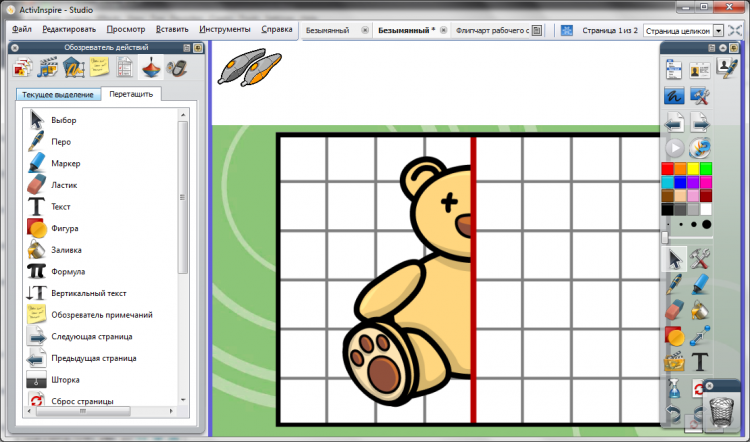The image size is (750, 442).
Task: Pick the red color swatch
Action: coord(667,168)
